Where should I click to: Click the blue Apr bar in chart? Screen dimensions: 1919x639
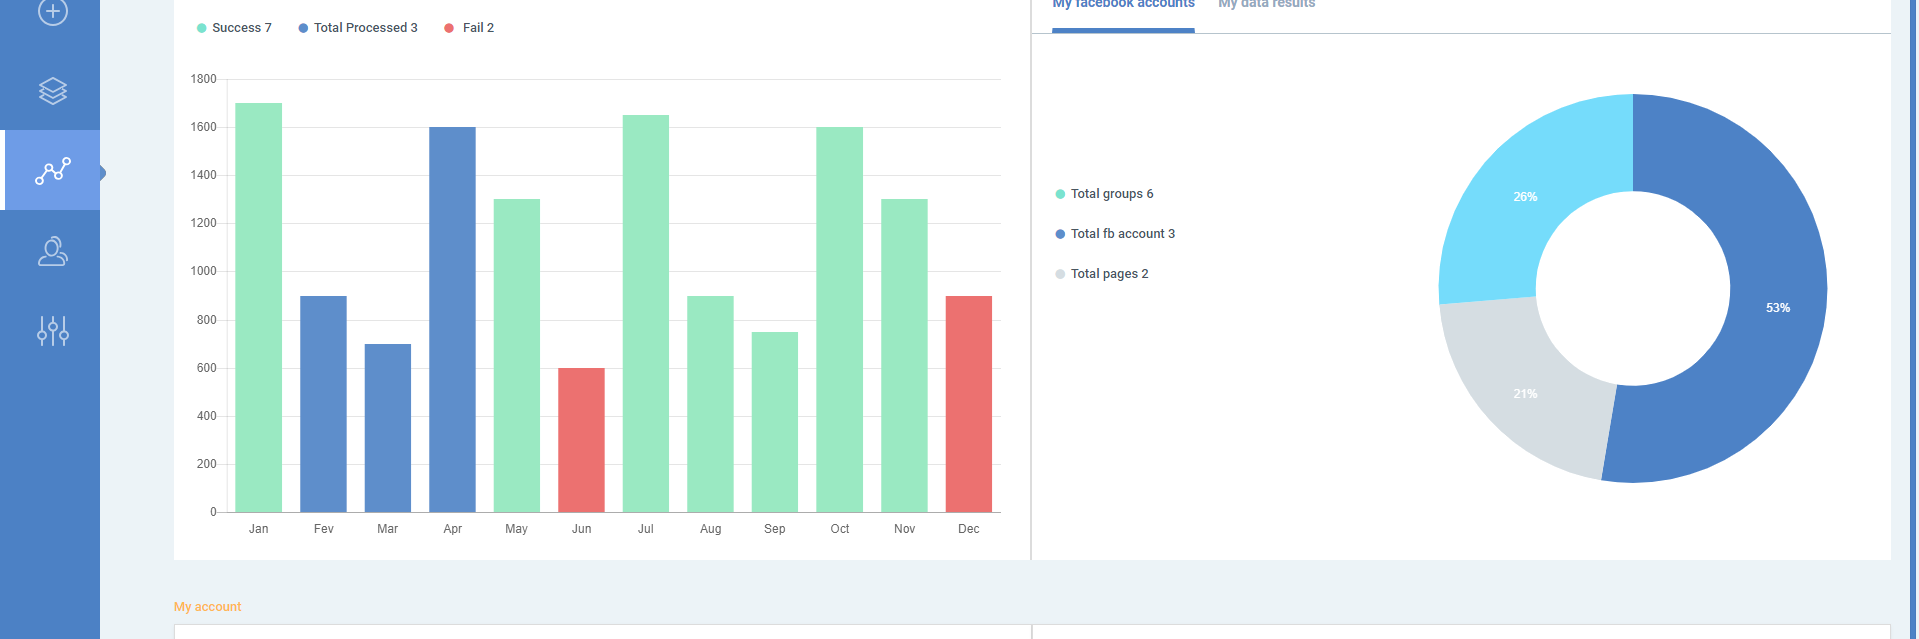tap(452, 320)
